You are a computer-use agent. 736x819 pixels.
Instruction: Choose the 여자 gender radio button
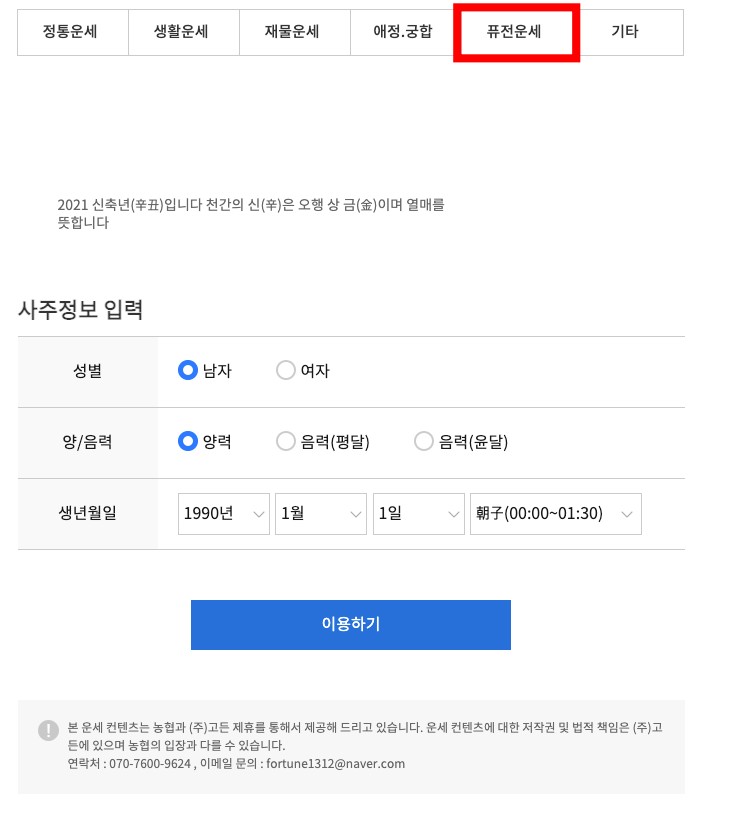(x=286, y=371)
